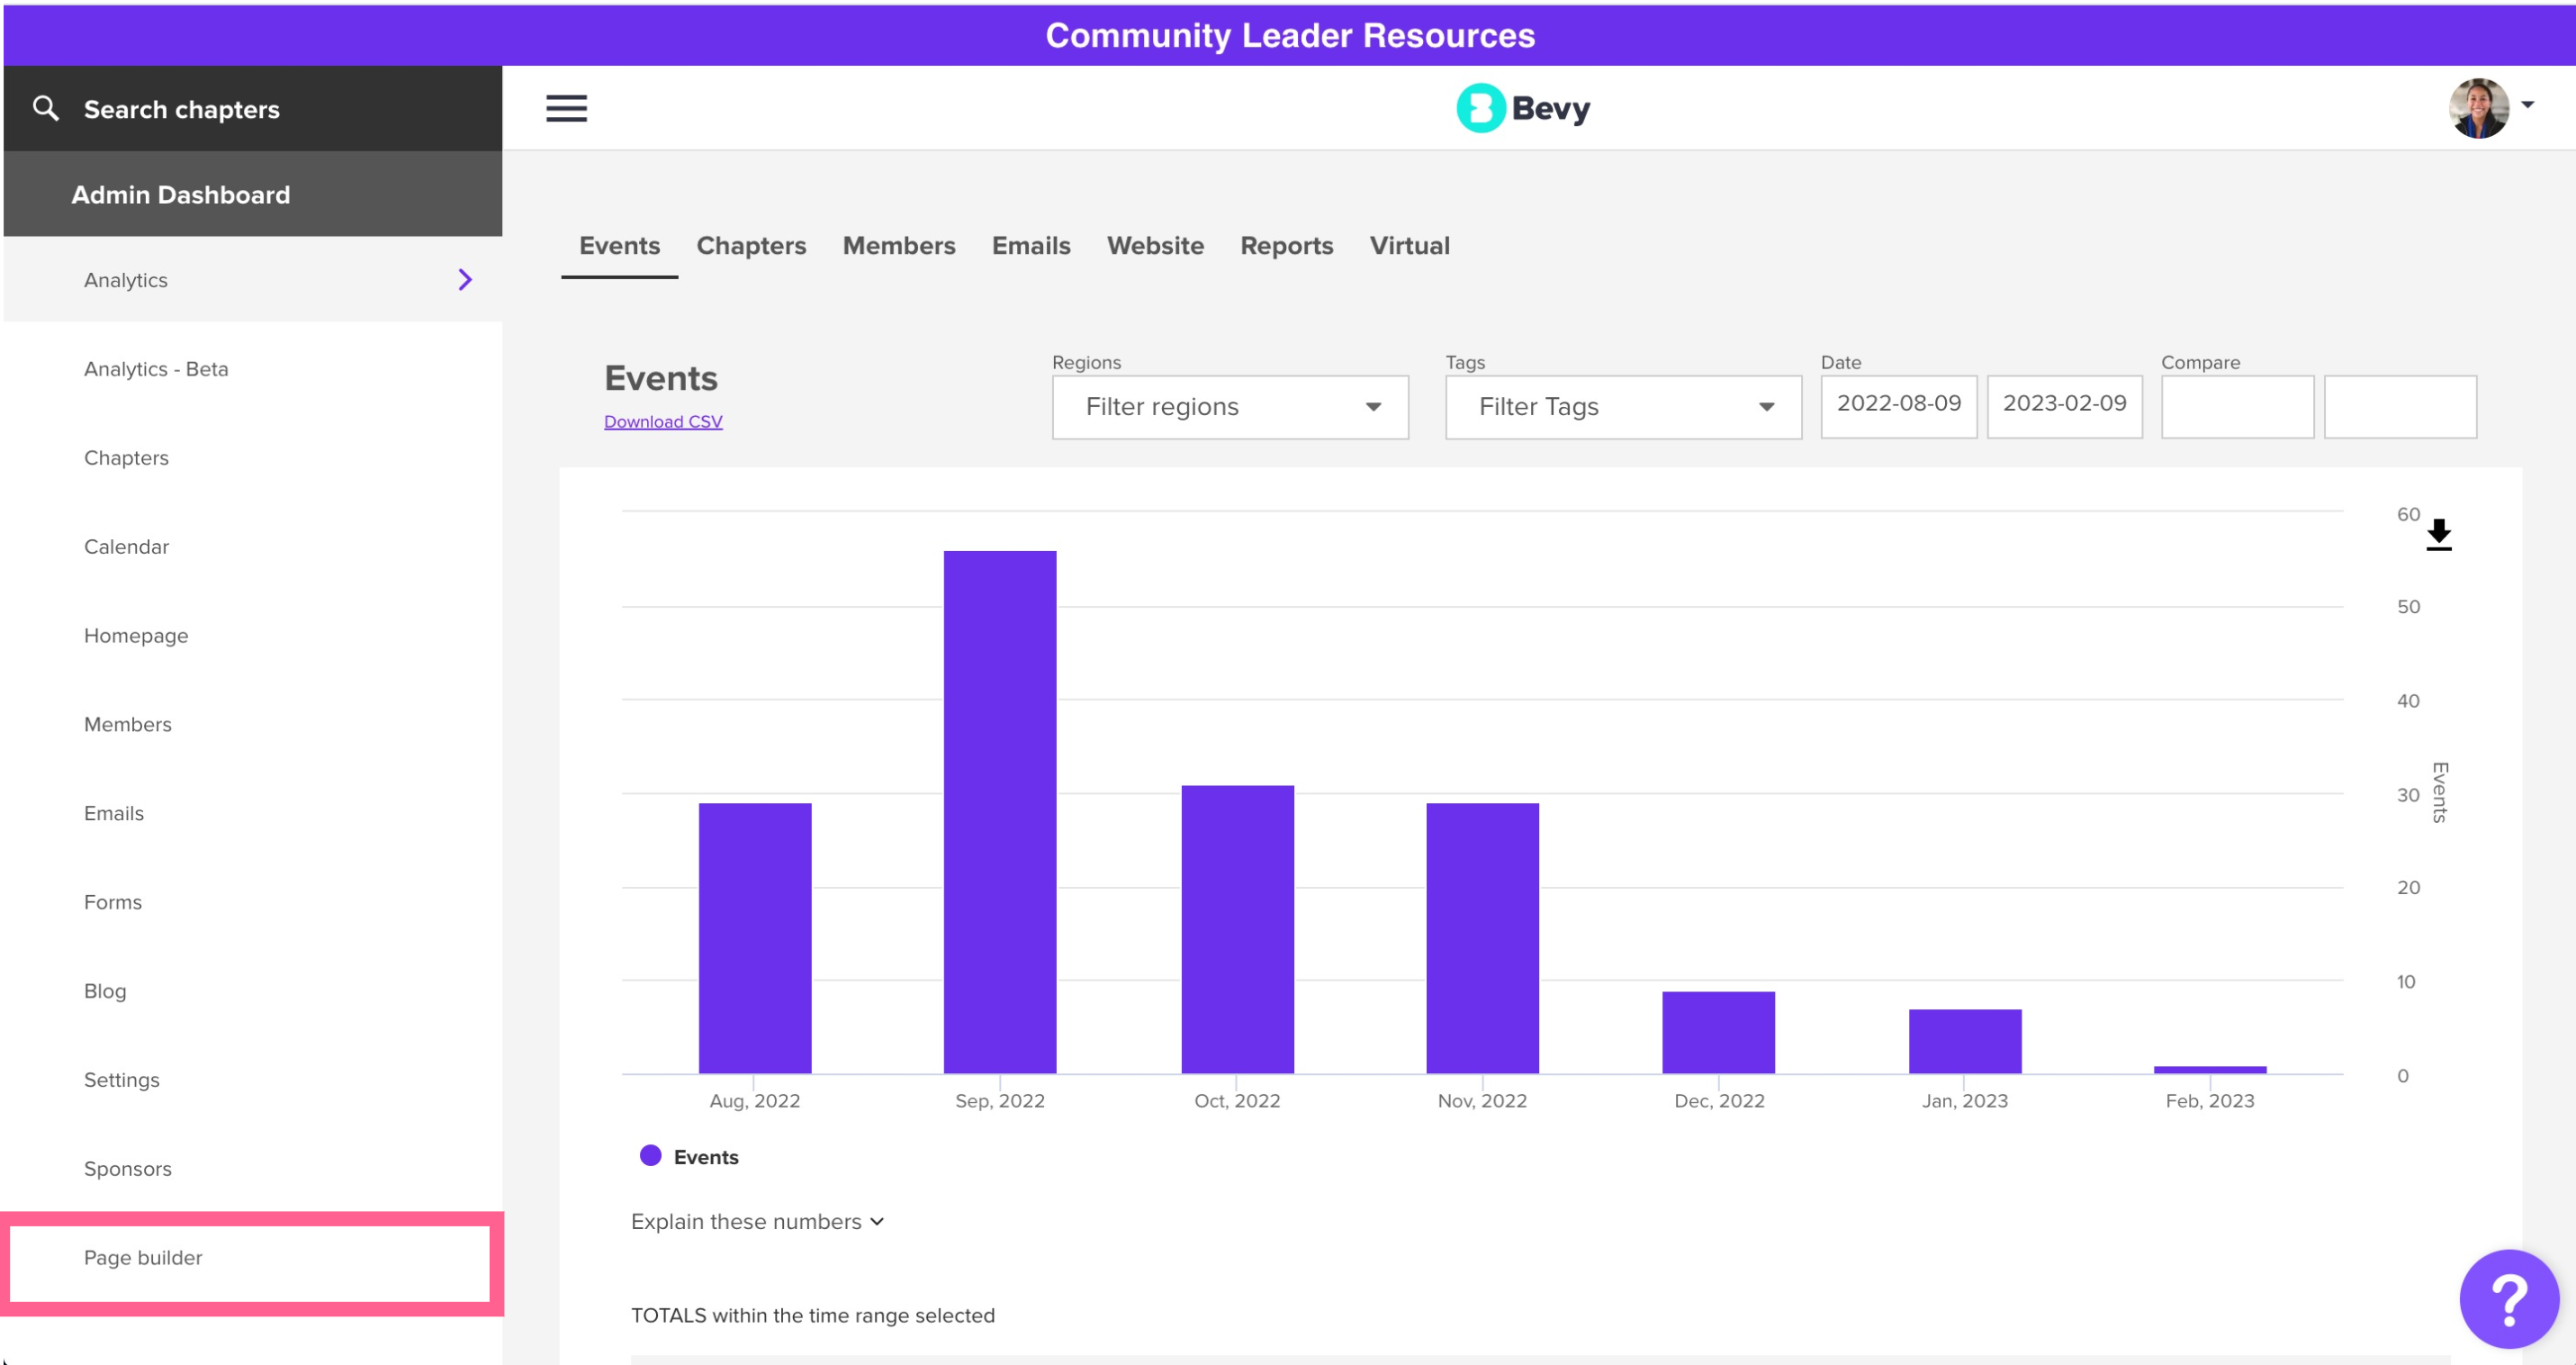Click the first Compare date field
This screenshot has width=2576, height=1365.
click(2237, 407)
